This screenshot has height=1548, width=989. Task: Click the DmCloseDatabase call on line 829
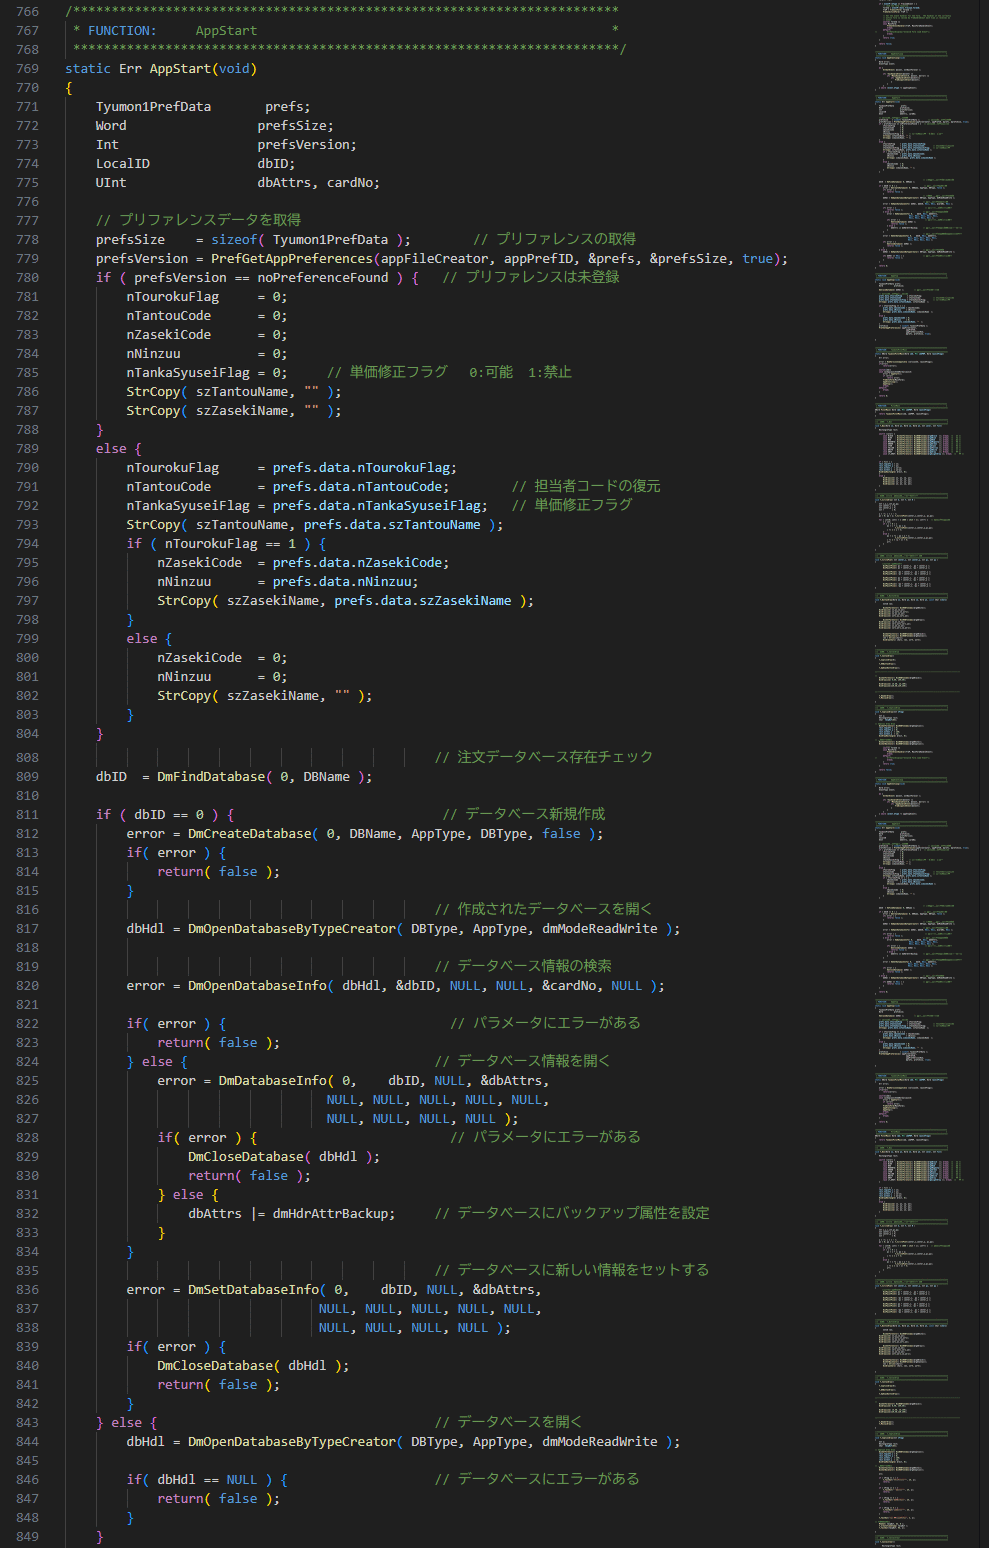coord(245,1157)
